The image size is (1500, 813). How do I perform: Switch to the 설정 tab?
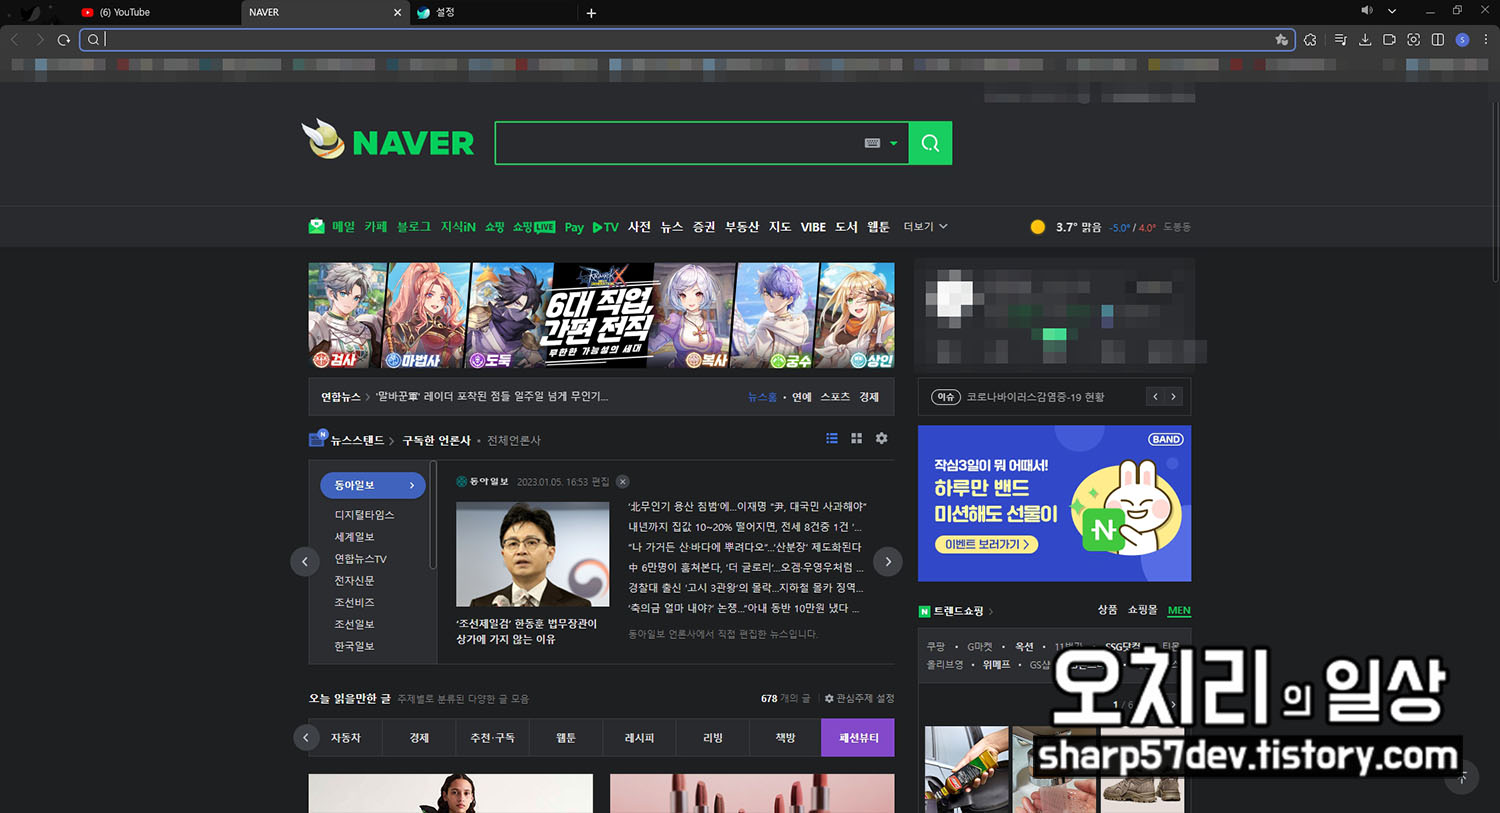492,12
